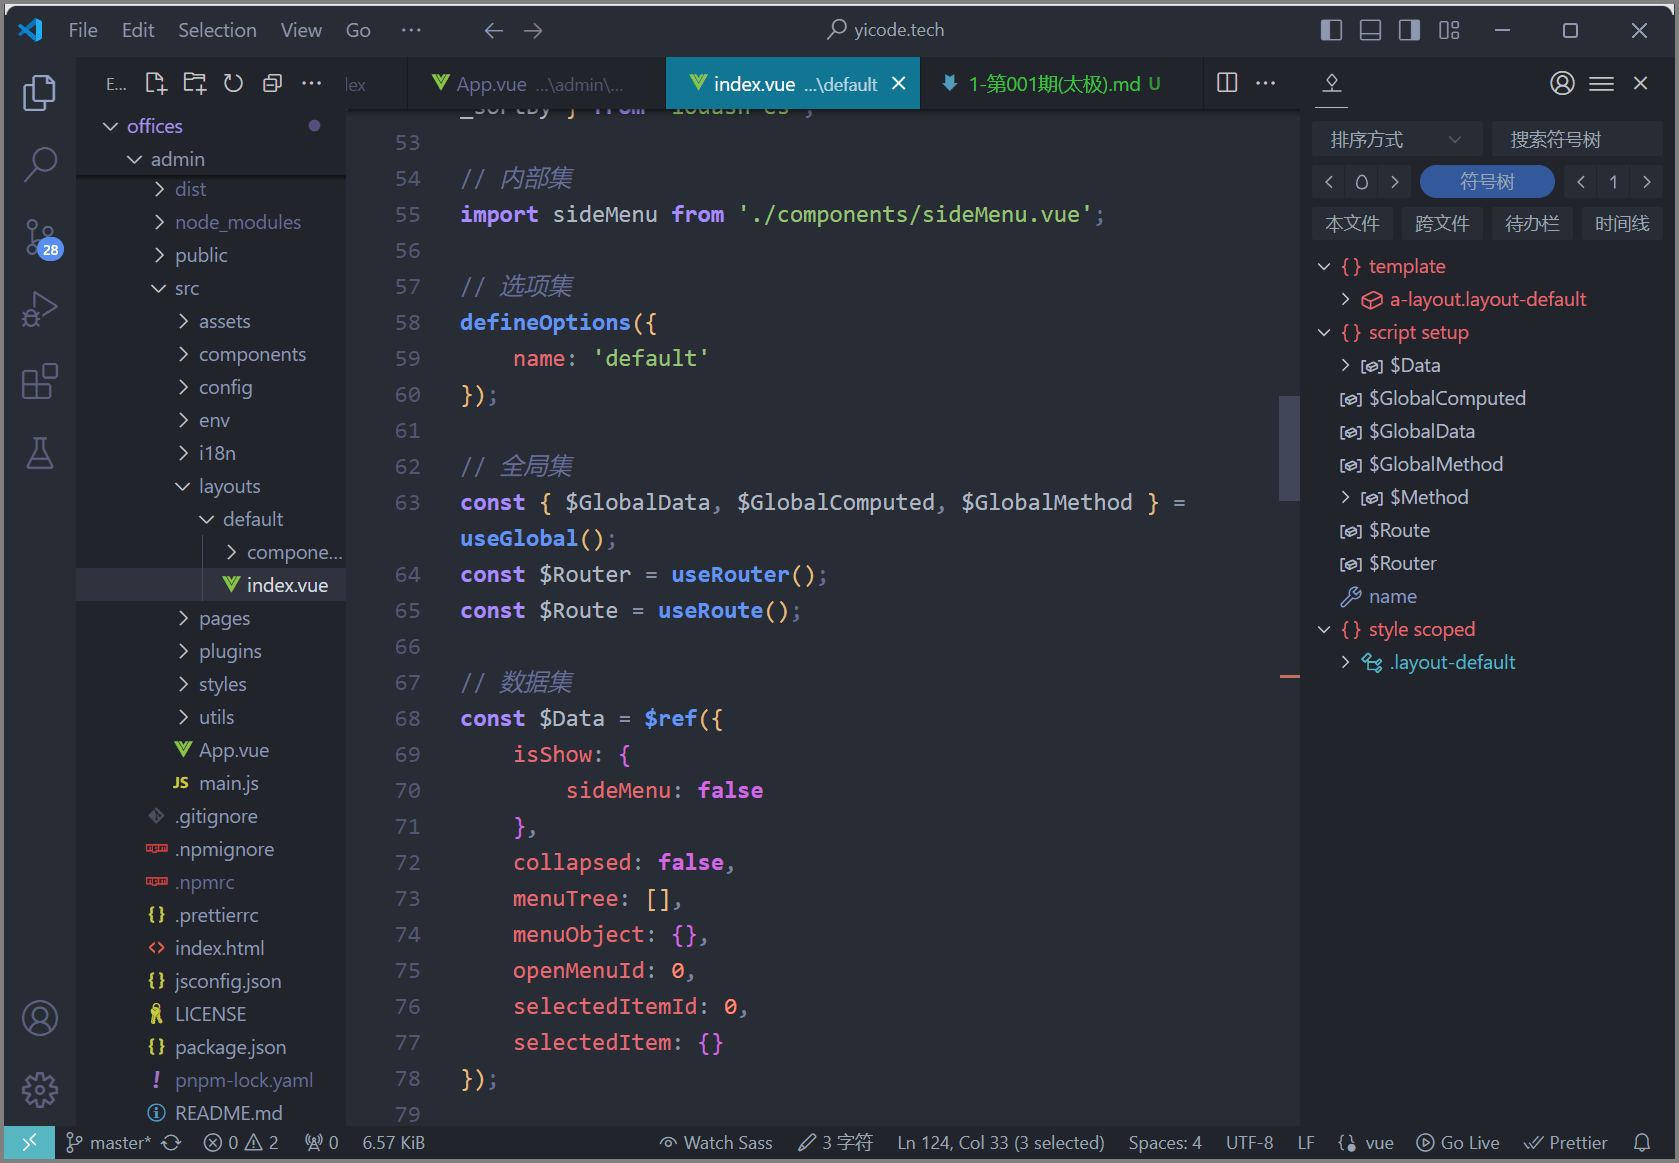Screen dimensions: 1679x1163
Task: Expand the node_modules folder
Action: 211,222
